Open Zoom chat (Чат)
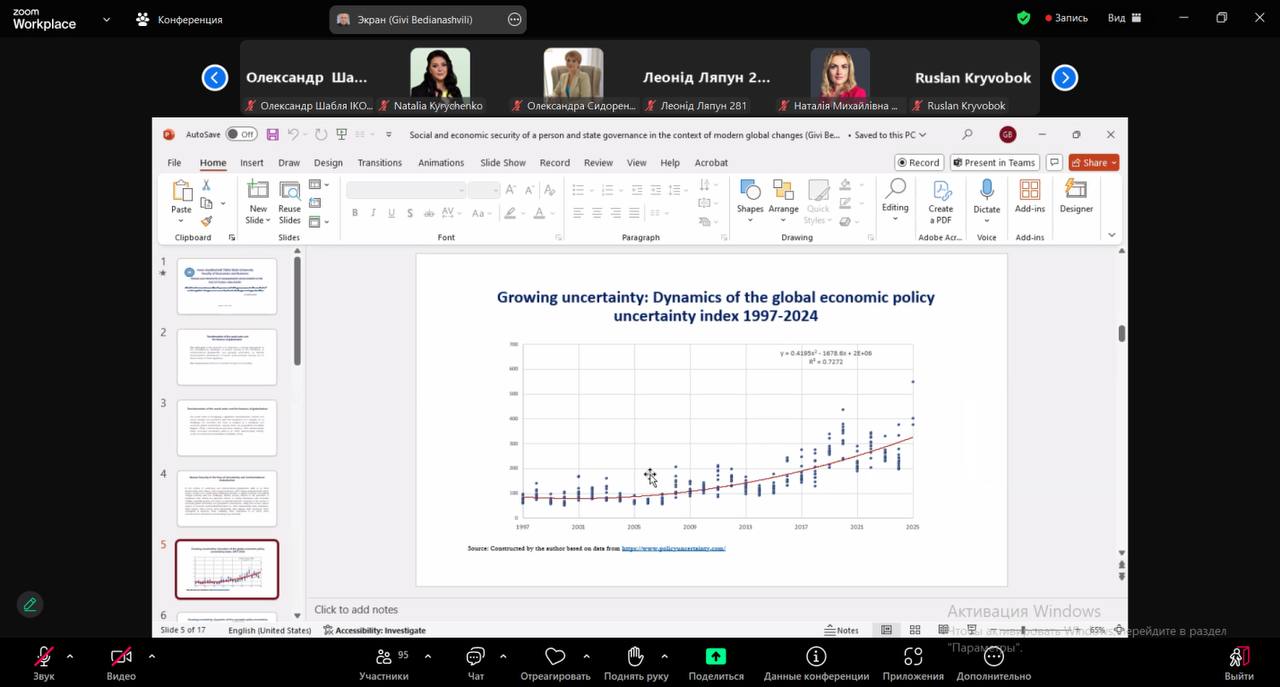This screenshot has width=1280, height=687. (476, 663)
